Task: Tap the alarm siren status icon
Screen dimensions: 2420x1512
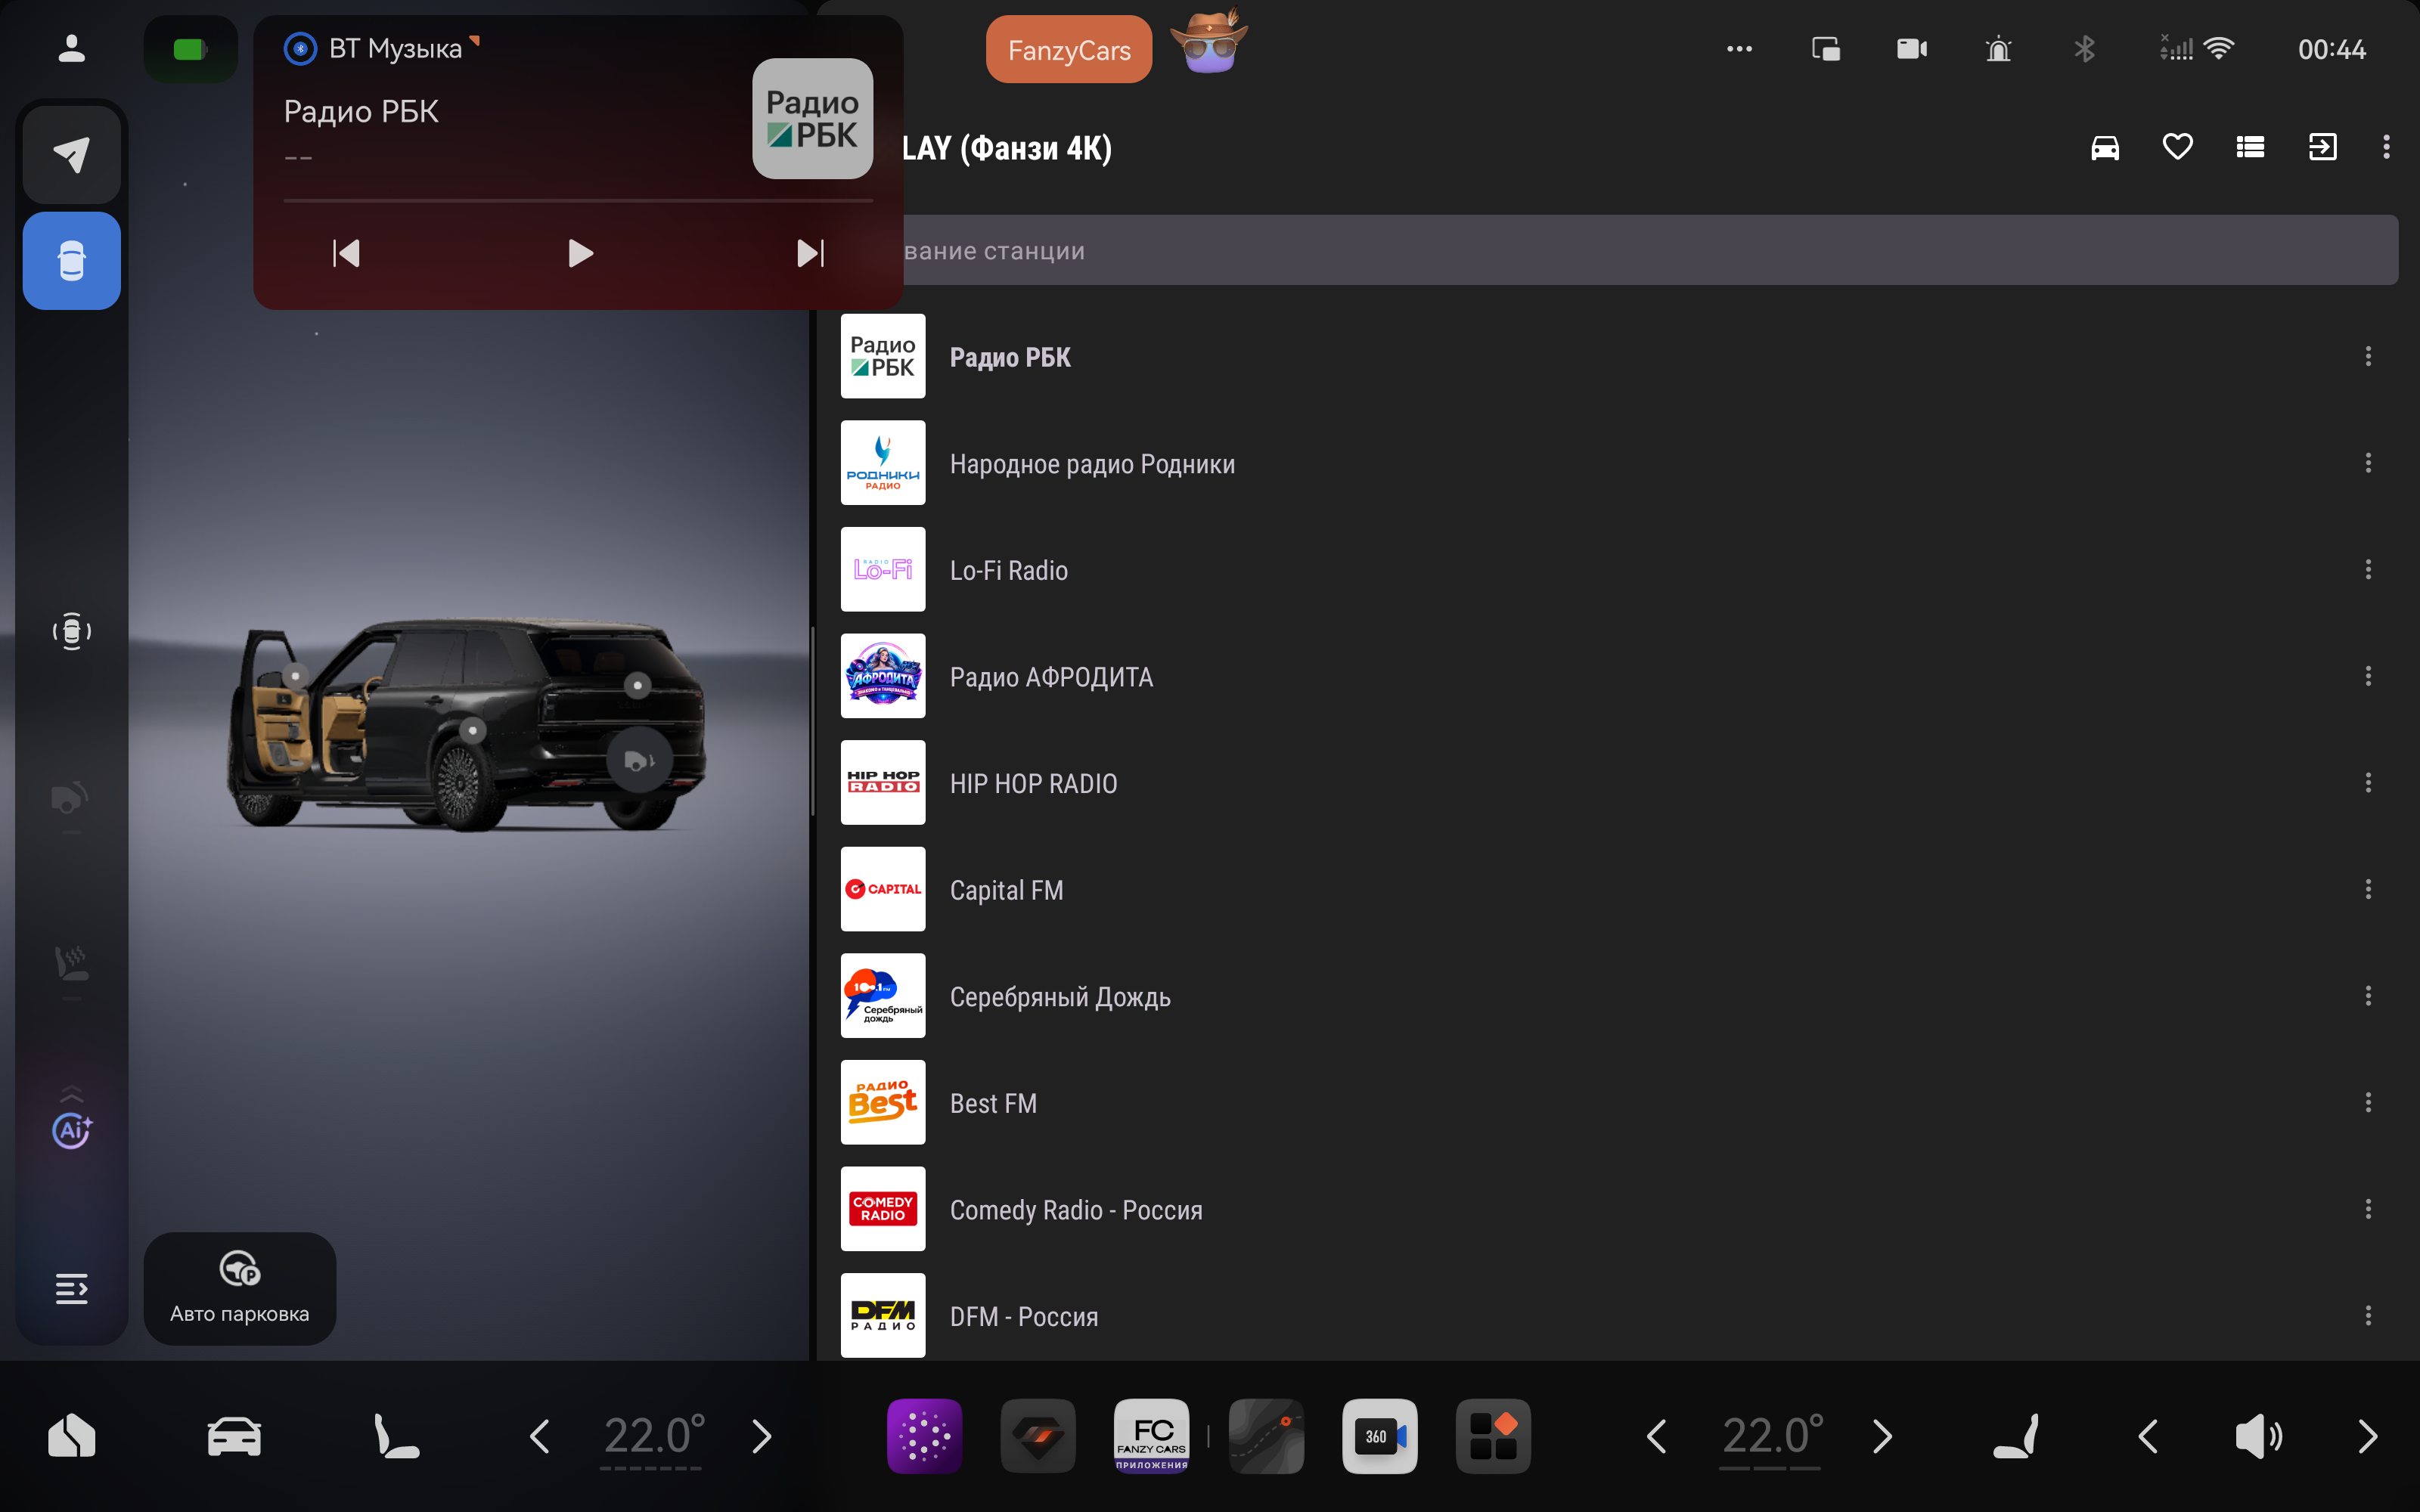Action: click(x=1998, y=49)
